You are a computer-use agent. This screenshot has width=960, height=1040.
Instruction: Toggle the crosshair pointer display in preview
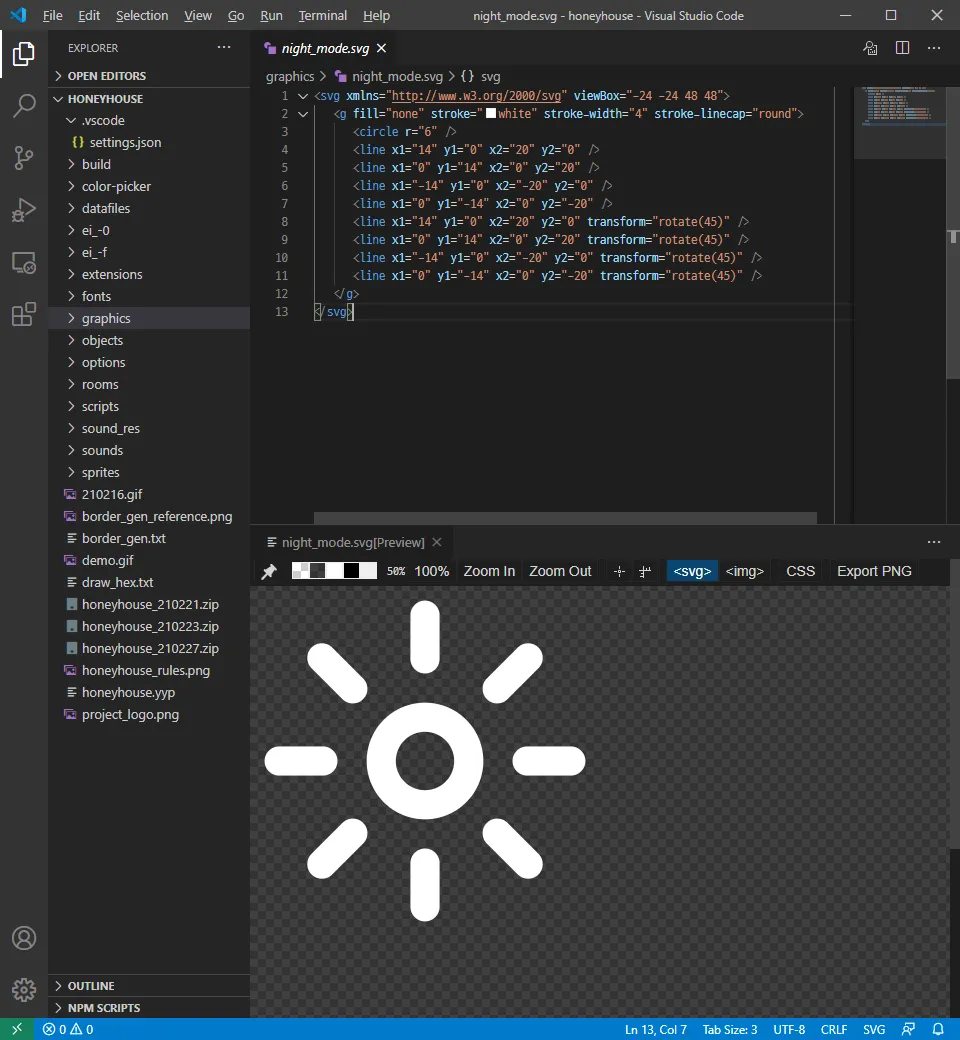click(x=619, y=570)
